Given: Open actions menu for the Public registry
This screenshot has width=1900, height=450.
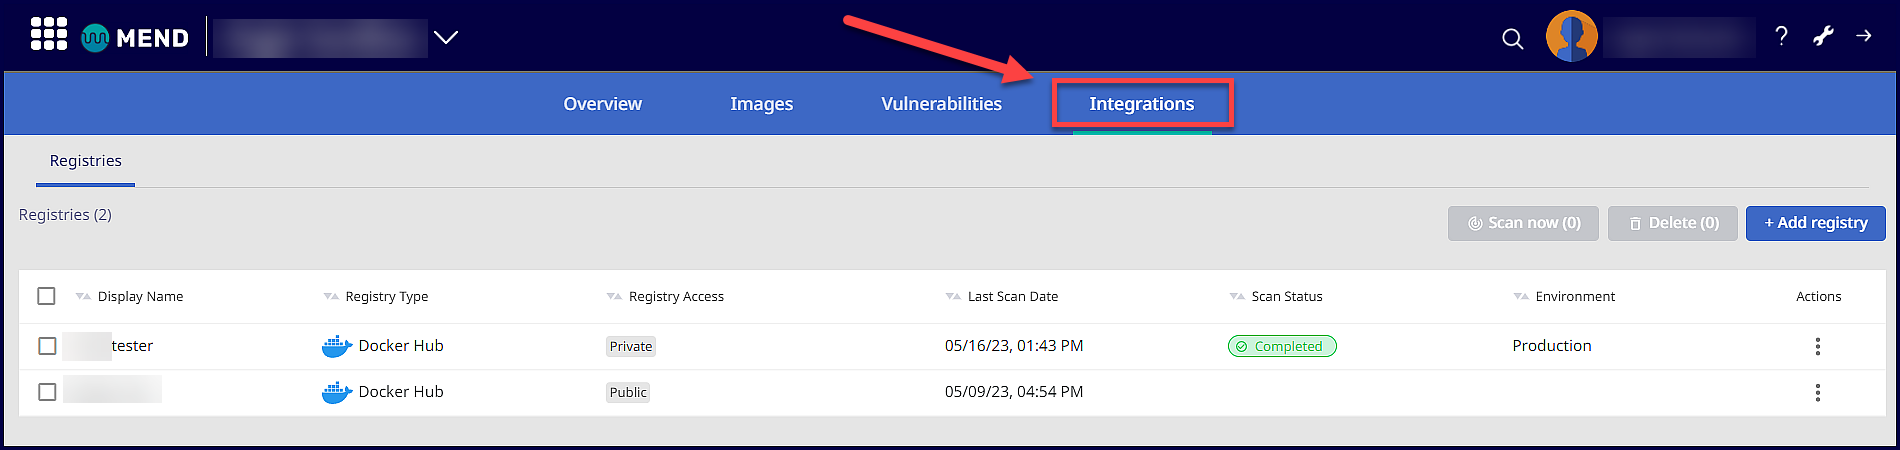Looking at the screenshot, I should tap(1817, 392).
